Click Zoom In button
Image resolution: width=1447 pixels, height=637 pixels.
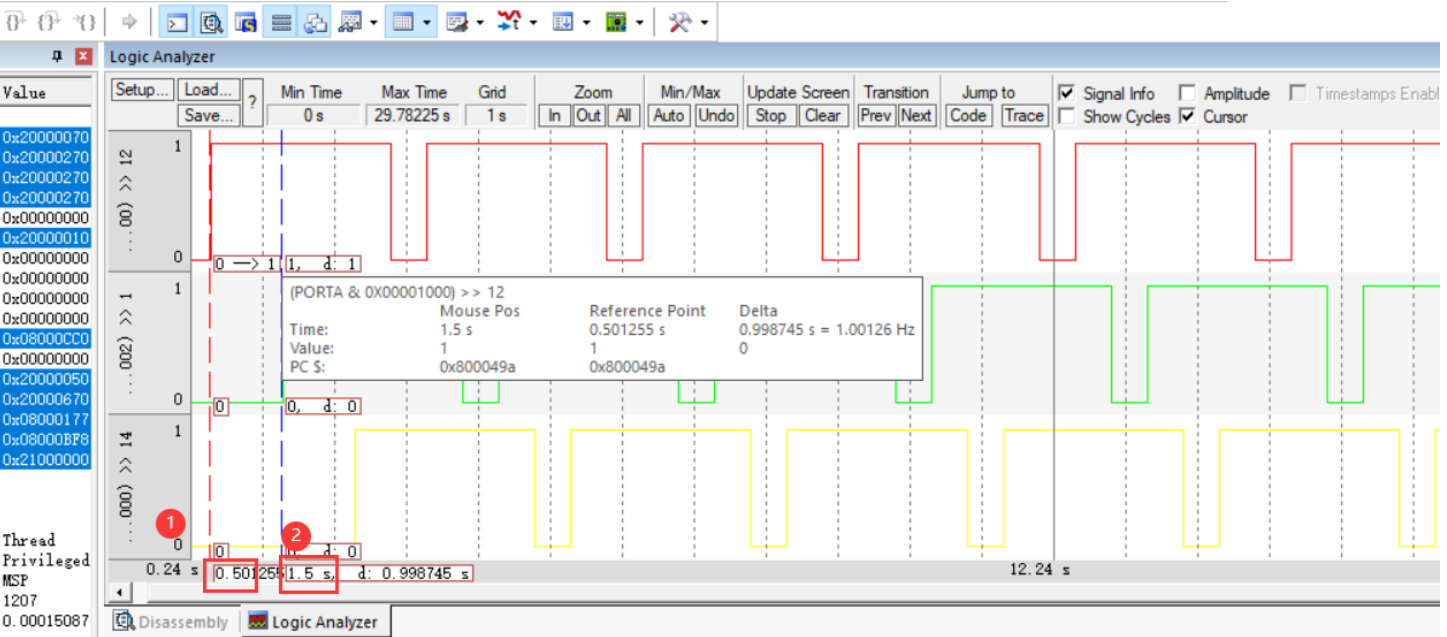tap(555, 115)
